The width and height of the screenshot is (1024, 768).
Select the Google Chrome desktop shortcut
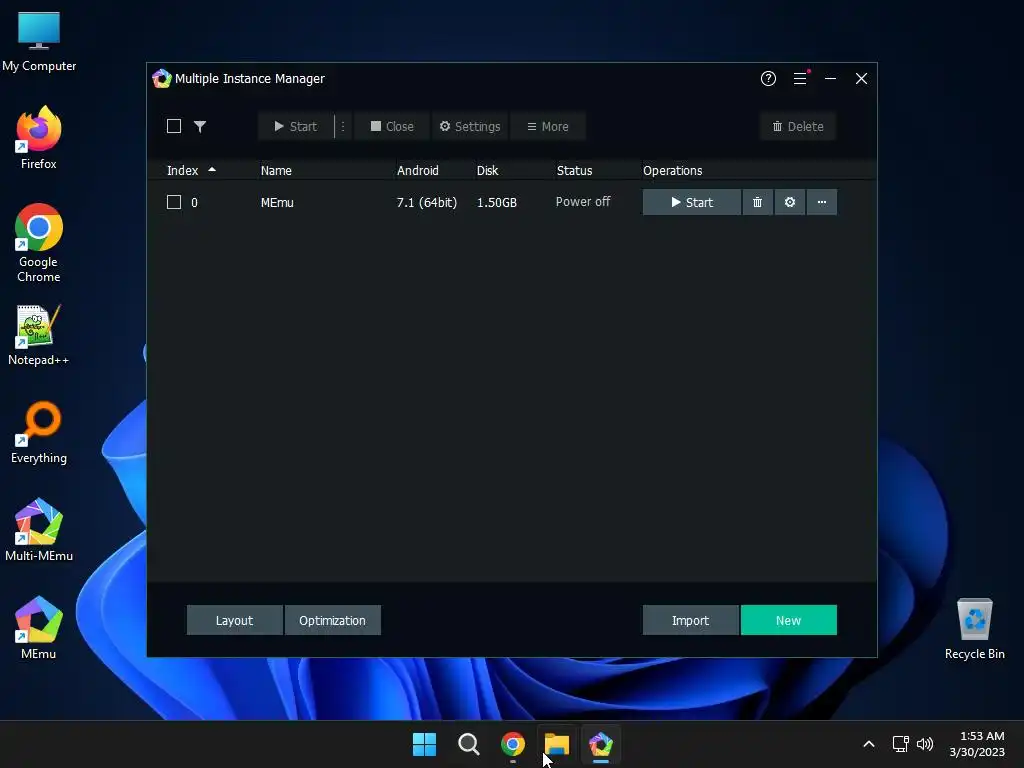(39, 243)
